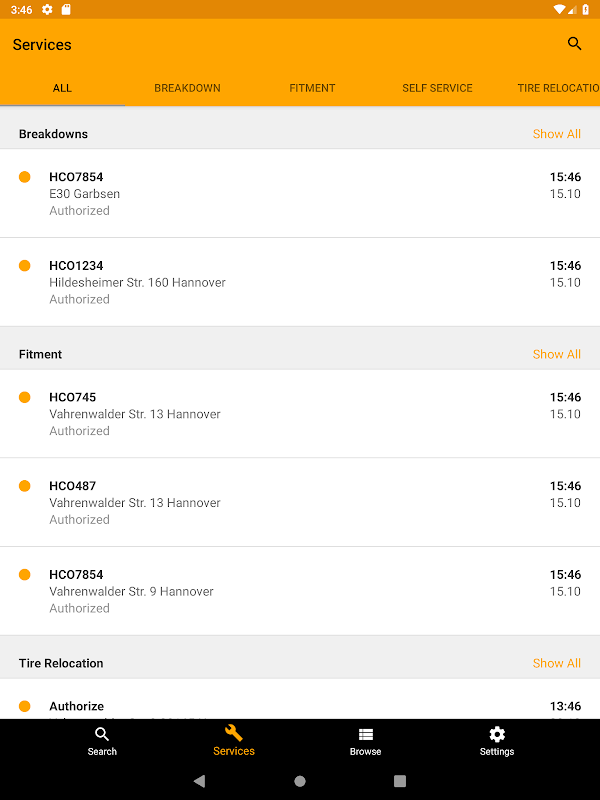Tap orange status dot beside HCO745
The image size is (600, 800).
click(x=25, y=397)
